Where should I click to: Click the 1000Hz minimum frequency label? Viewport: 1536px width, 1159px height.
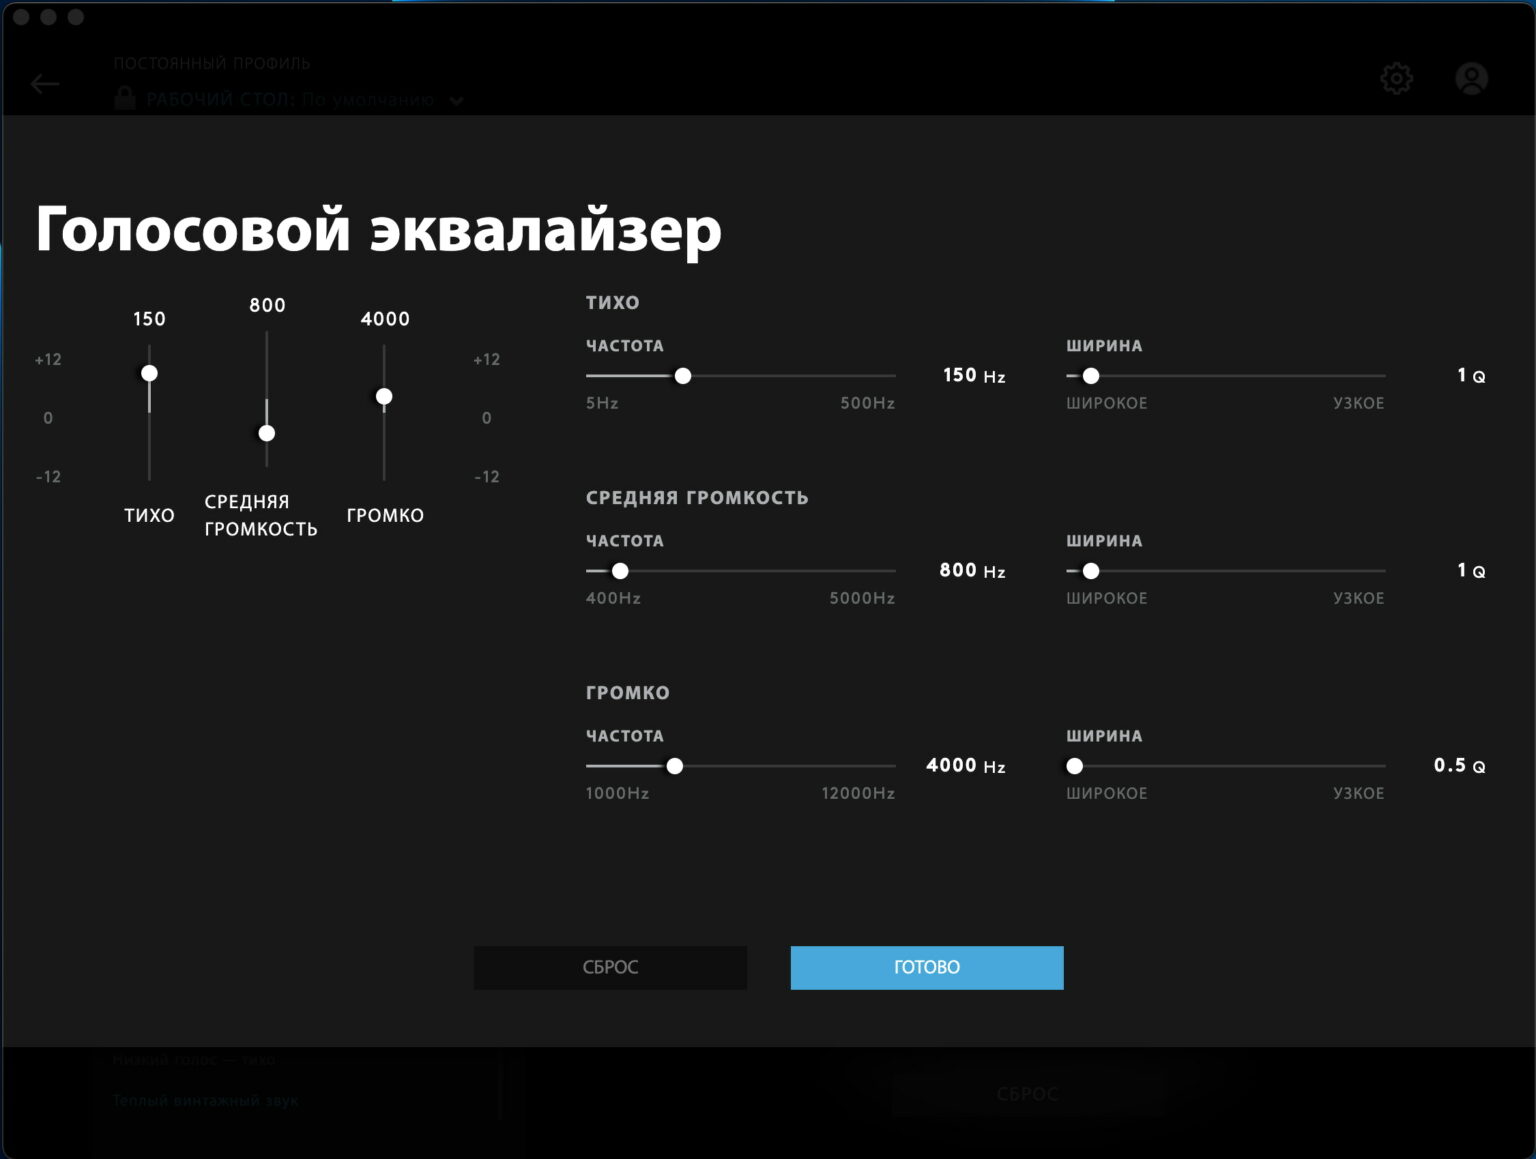(x=617, y=793)
